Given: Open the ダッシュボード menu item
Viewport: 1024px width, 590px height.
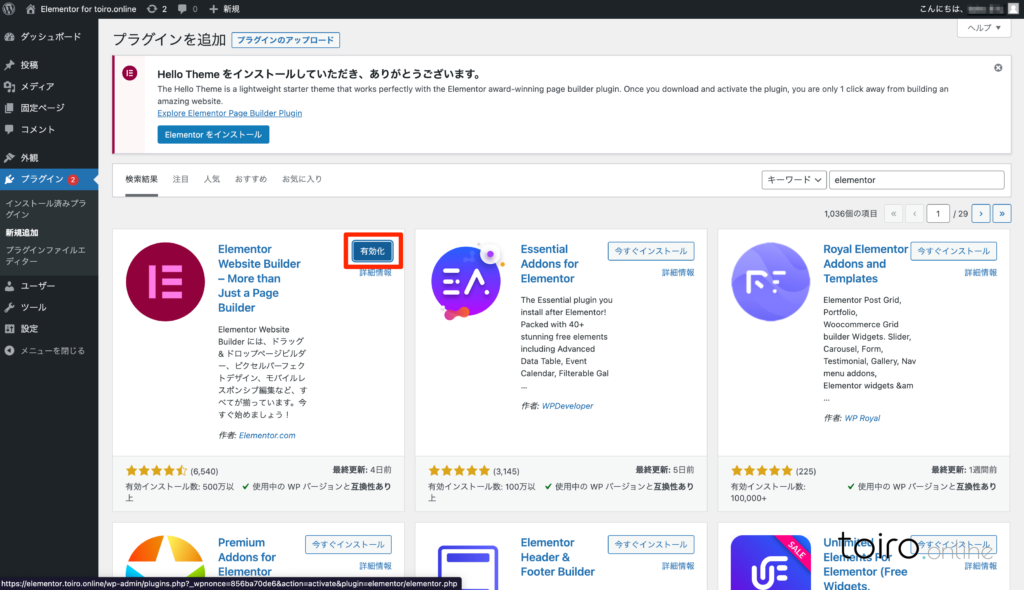Looking at the screenshot, I should [x=50, y=36].
